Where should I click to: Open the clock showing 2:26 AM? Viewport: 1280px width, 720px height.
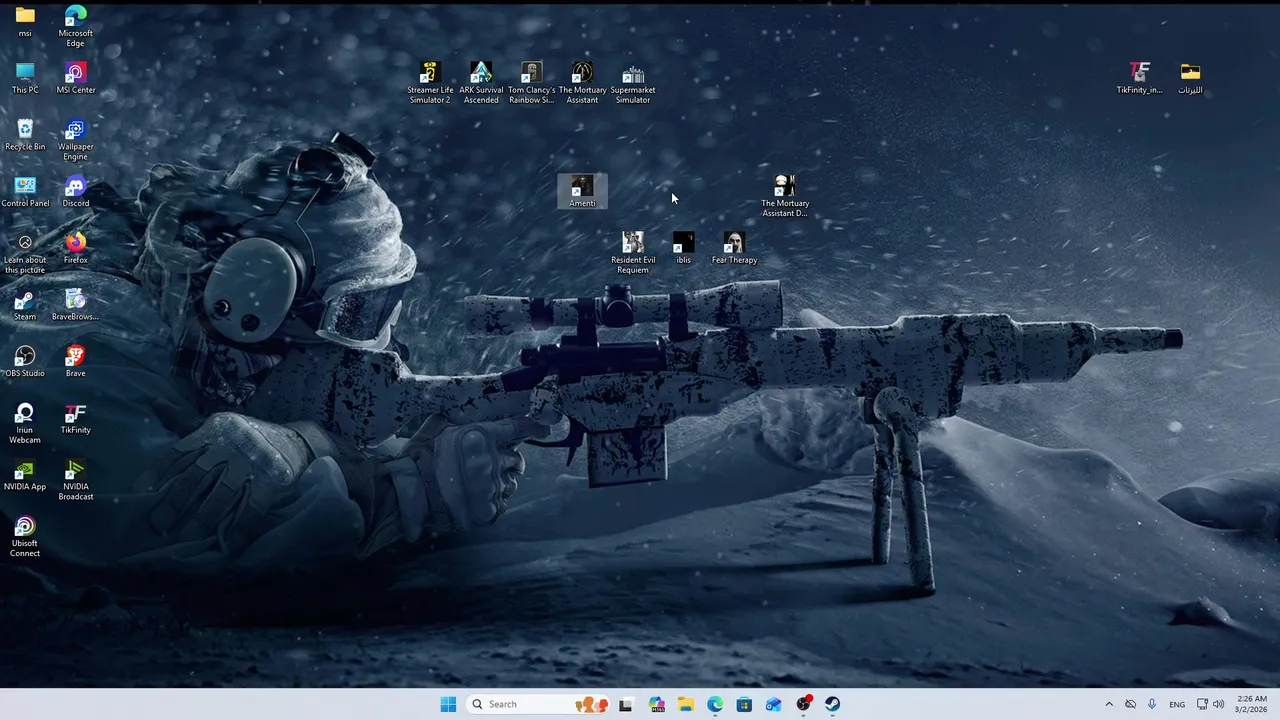(1252, 704)
